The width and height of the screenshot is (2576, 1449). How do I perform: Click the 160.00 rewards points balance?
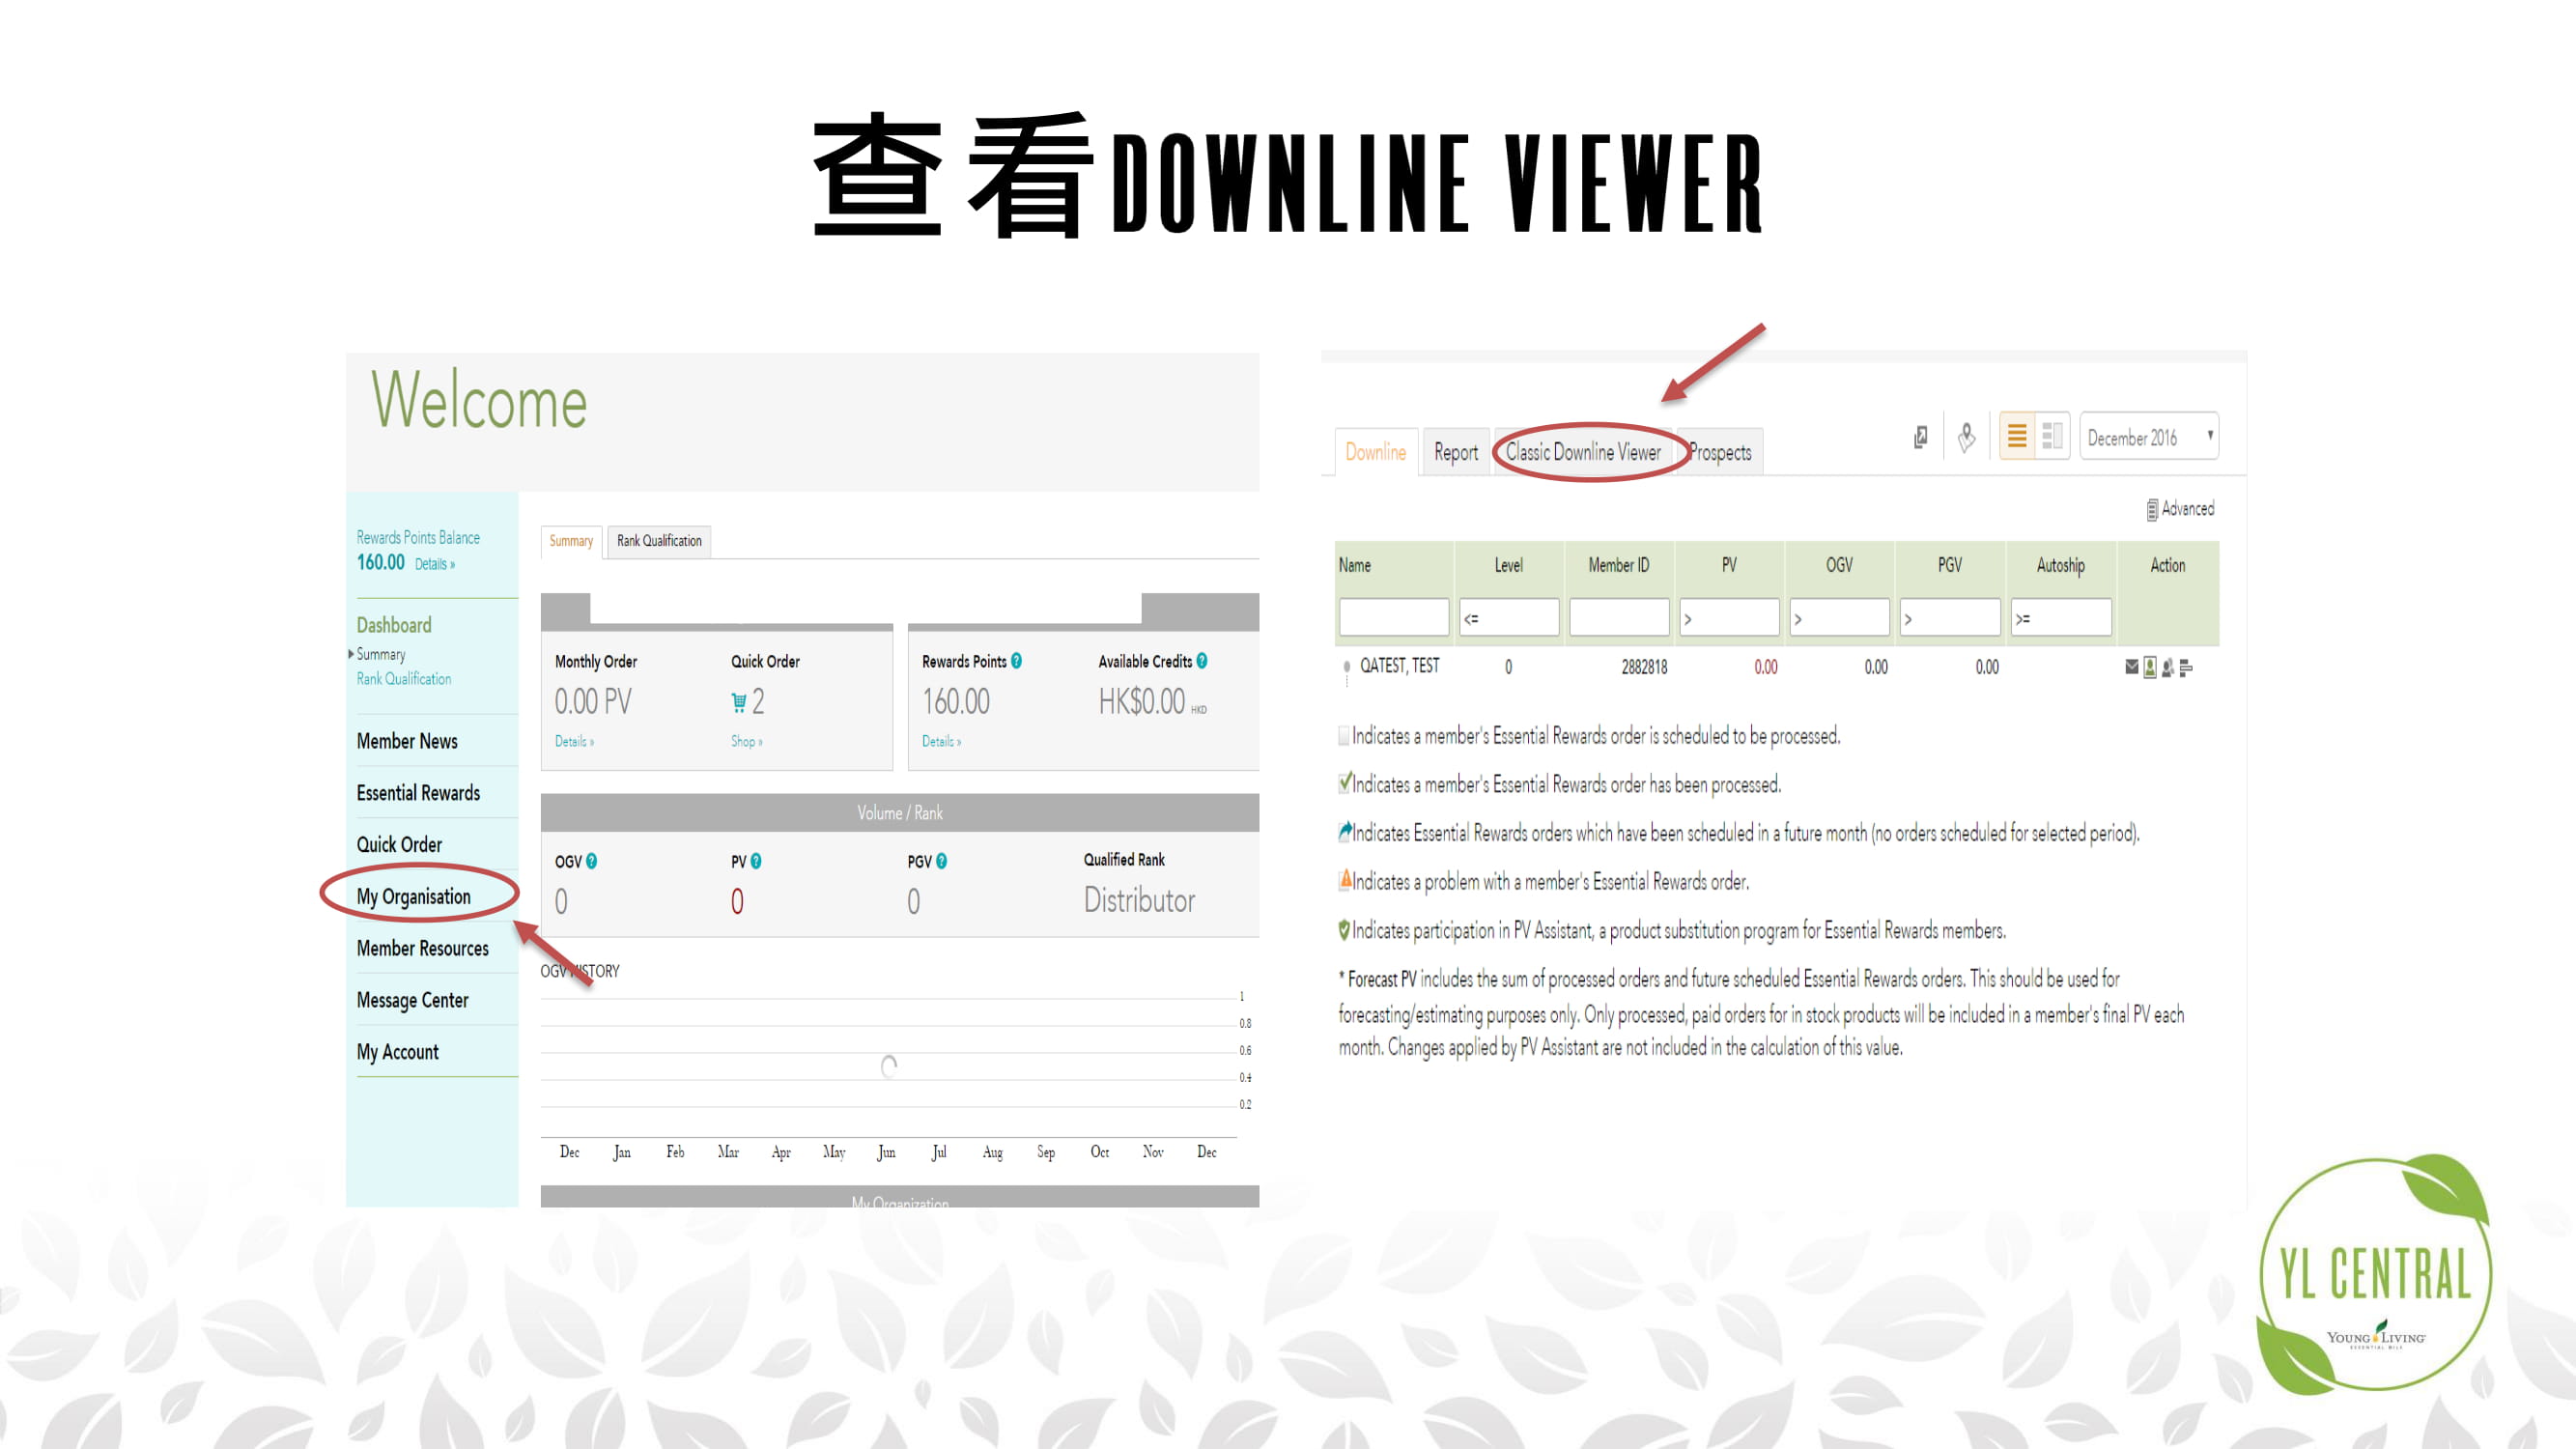click(380, 562)
